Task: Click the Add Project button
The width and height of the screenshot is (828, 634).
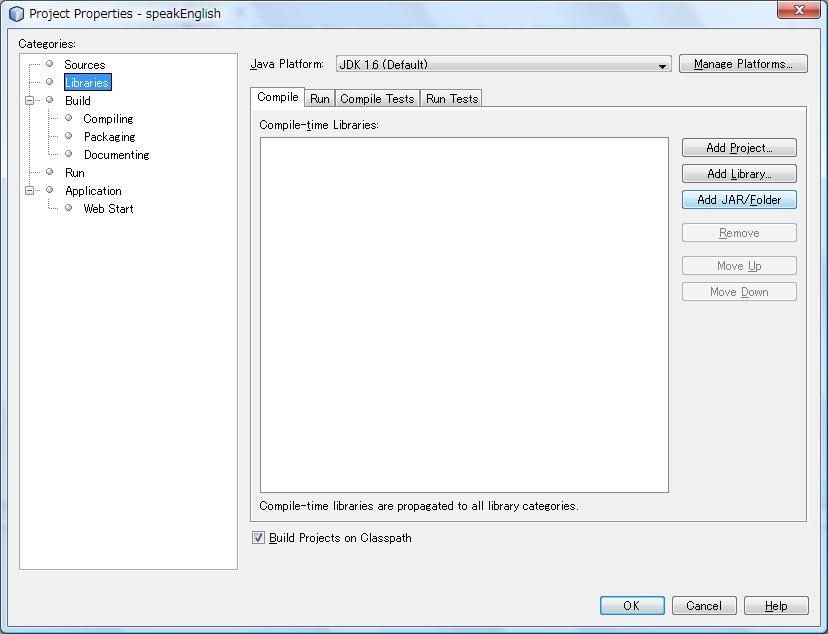Action: coord(739,148)
